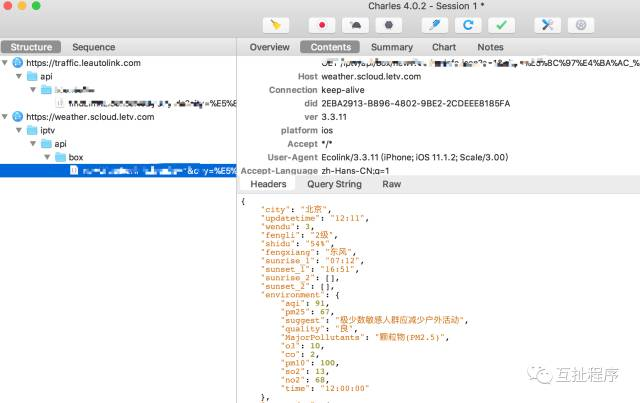This screenshot has height=403, width=640.
Task: Click the "MajorPollutants" JSON line
Action: pos(365,337)
